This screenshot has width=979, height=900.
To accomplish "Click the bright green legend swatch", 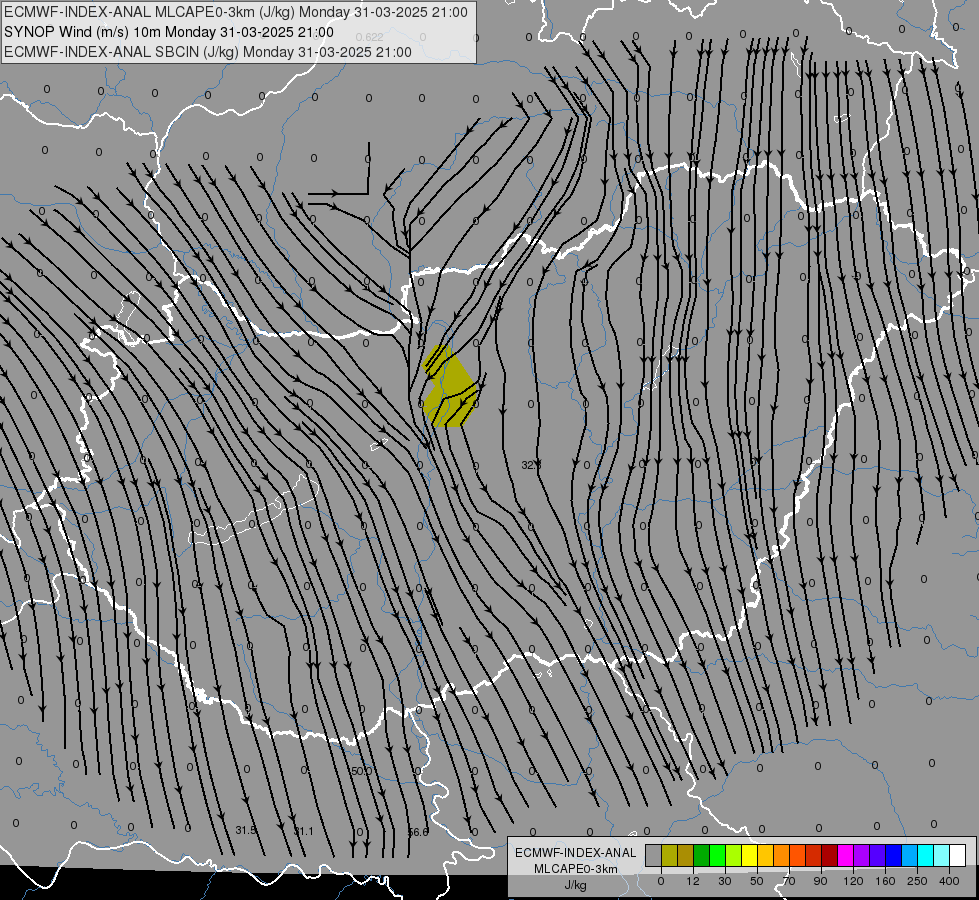I will [717, 855].
